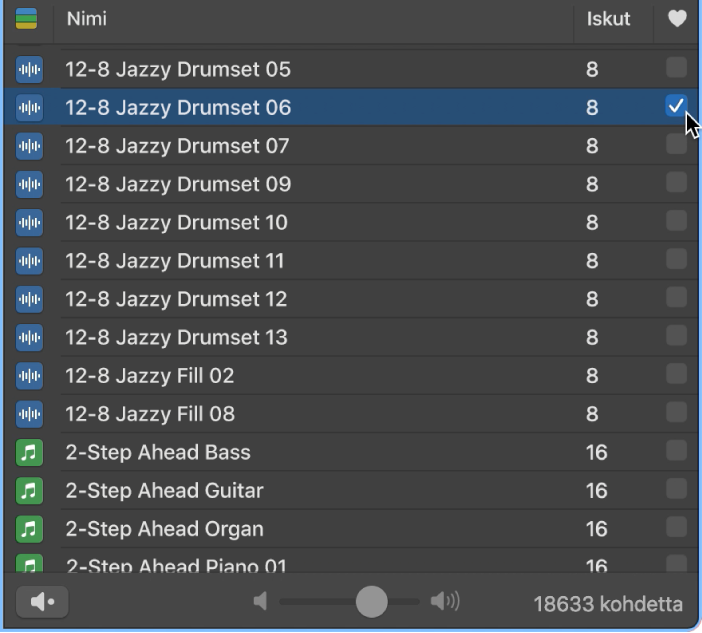
Task: Click the loud volume speaker icon
Action: pos(444,602)
